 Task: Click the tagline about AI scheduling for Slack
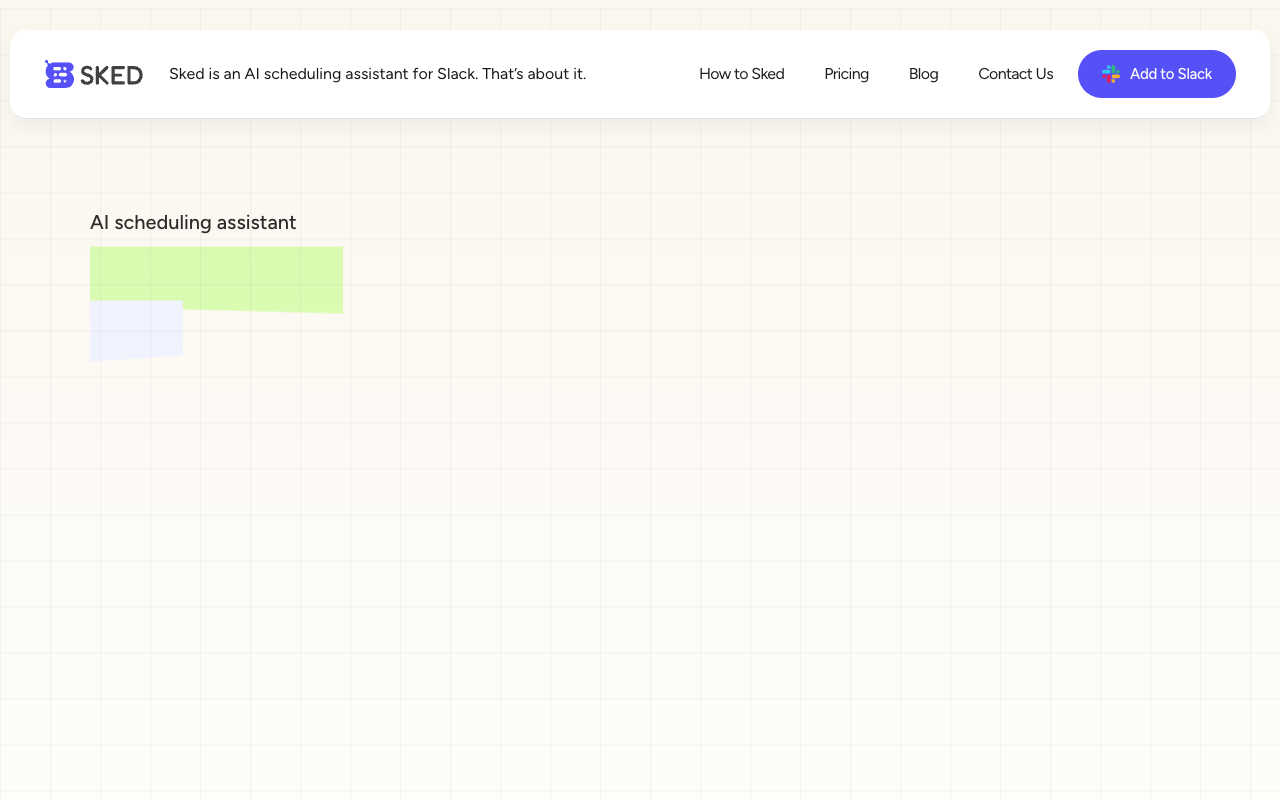click(378, 74)
